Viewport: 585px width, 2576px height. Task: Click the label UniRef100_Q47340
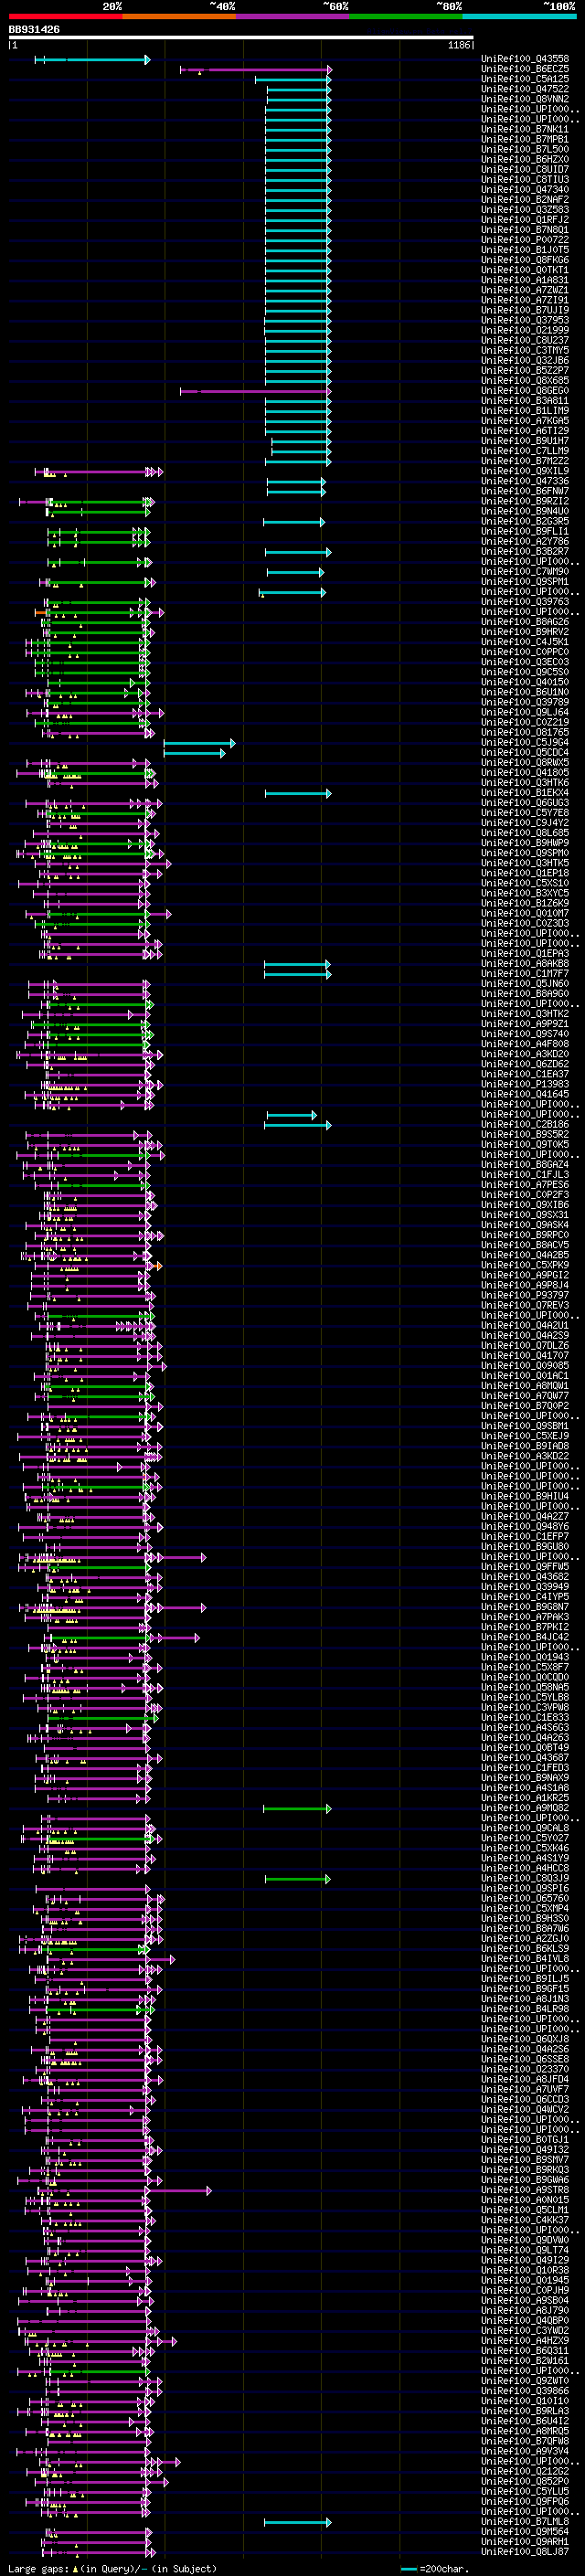525,190
